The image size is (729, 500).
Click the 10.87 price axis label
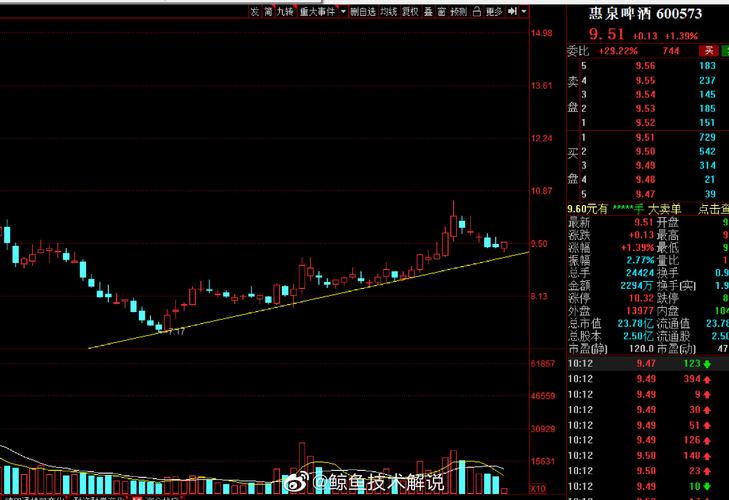pyautogui.click(x=541, y=191)
